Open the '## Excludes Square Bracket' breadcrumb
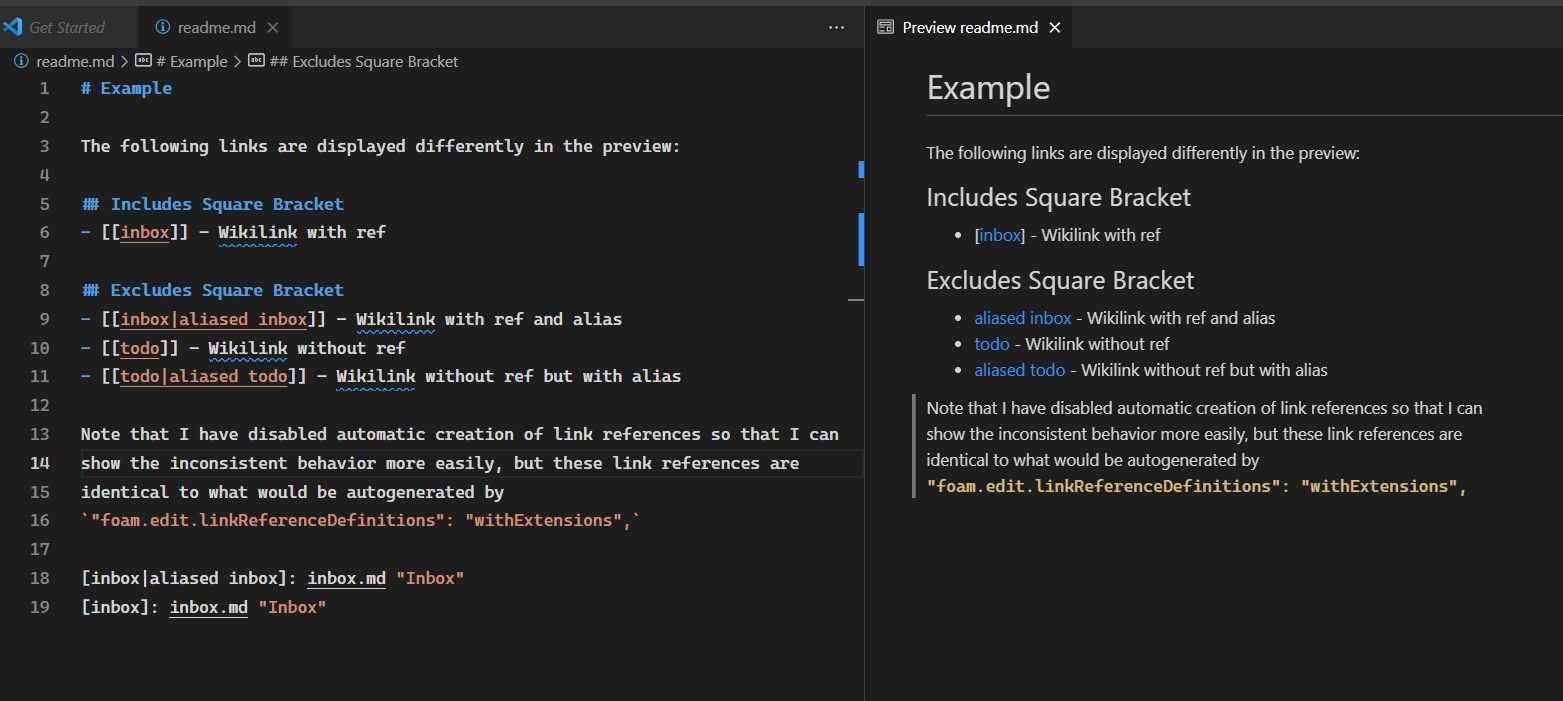The width and height of the screenshot is (1563, 701). tap(364, 61)
